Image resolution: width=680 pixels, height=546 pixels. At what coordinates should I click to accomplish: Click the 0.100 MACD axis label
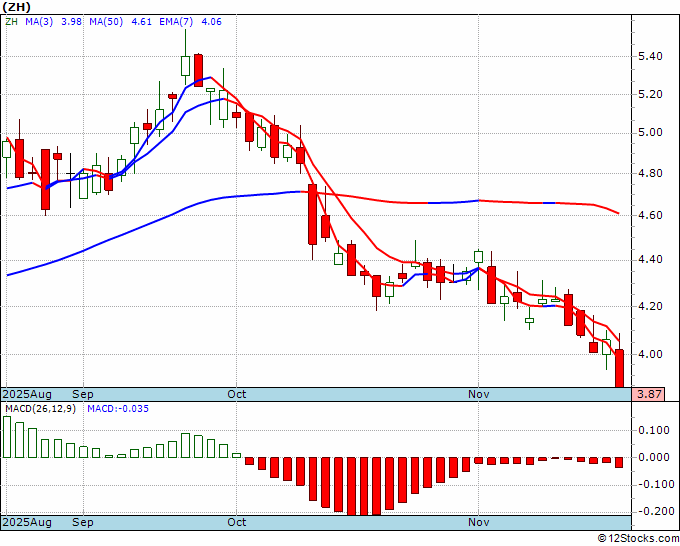coord(654,430)
